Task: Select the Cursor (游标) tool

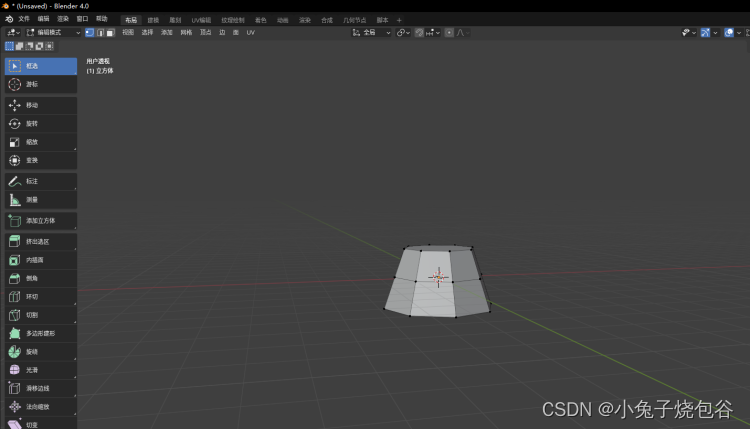Action: [x=41, y=84]
